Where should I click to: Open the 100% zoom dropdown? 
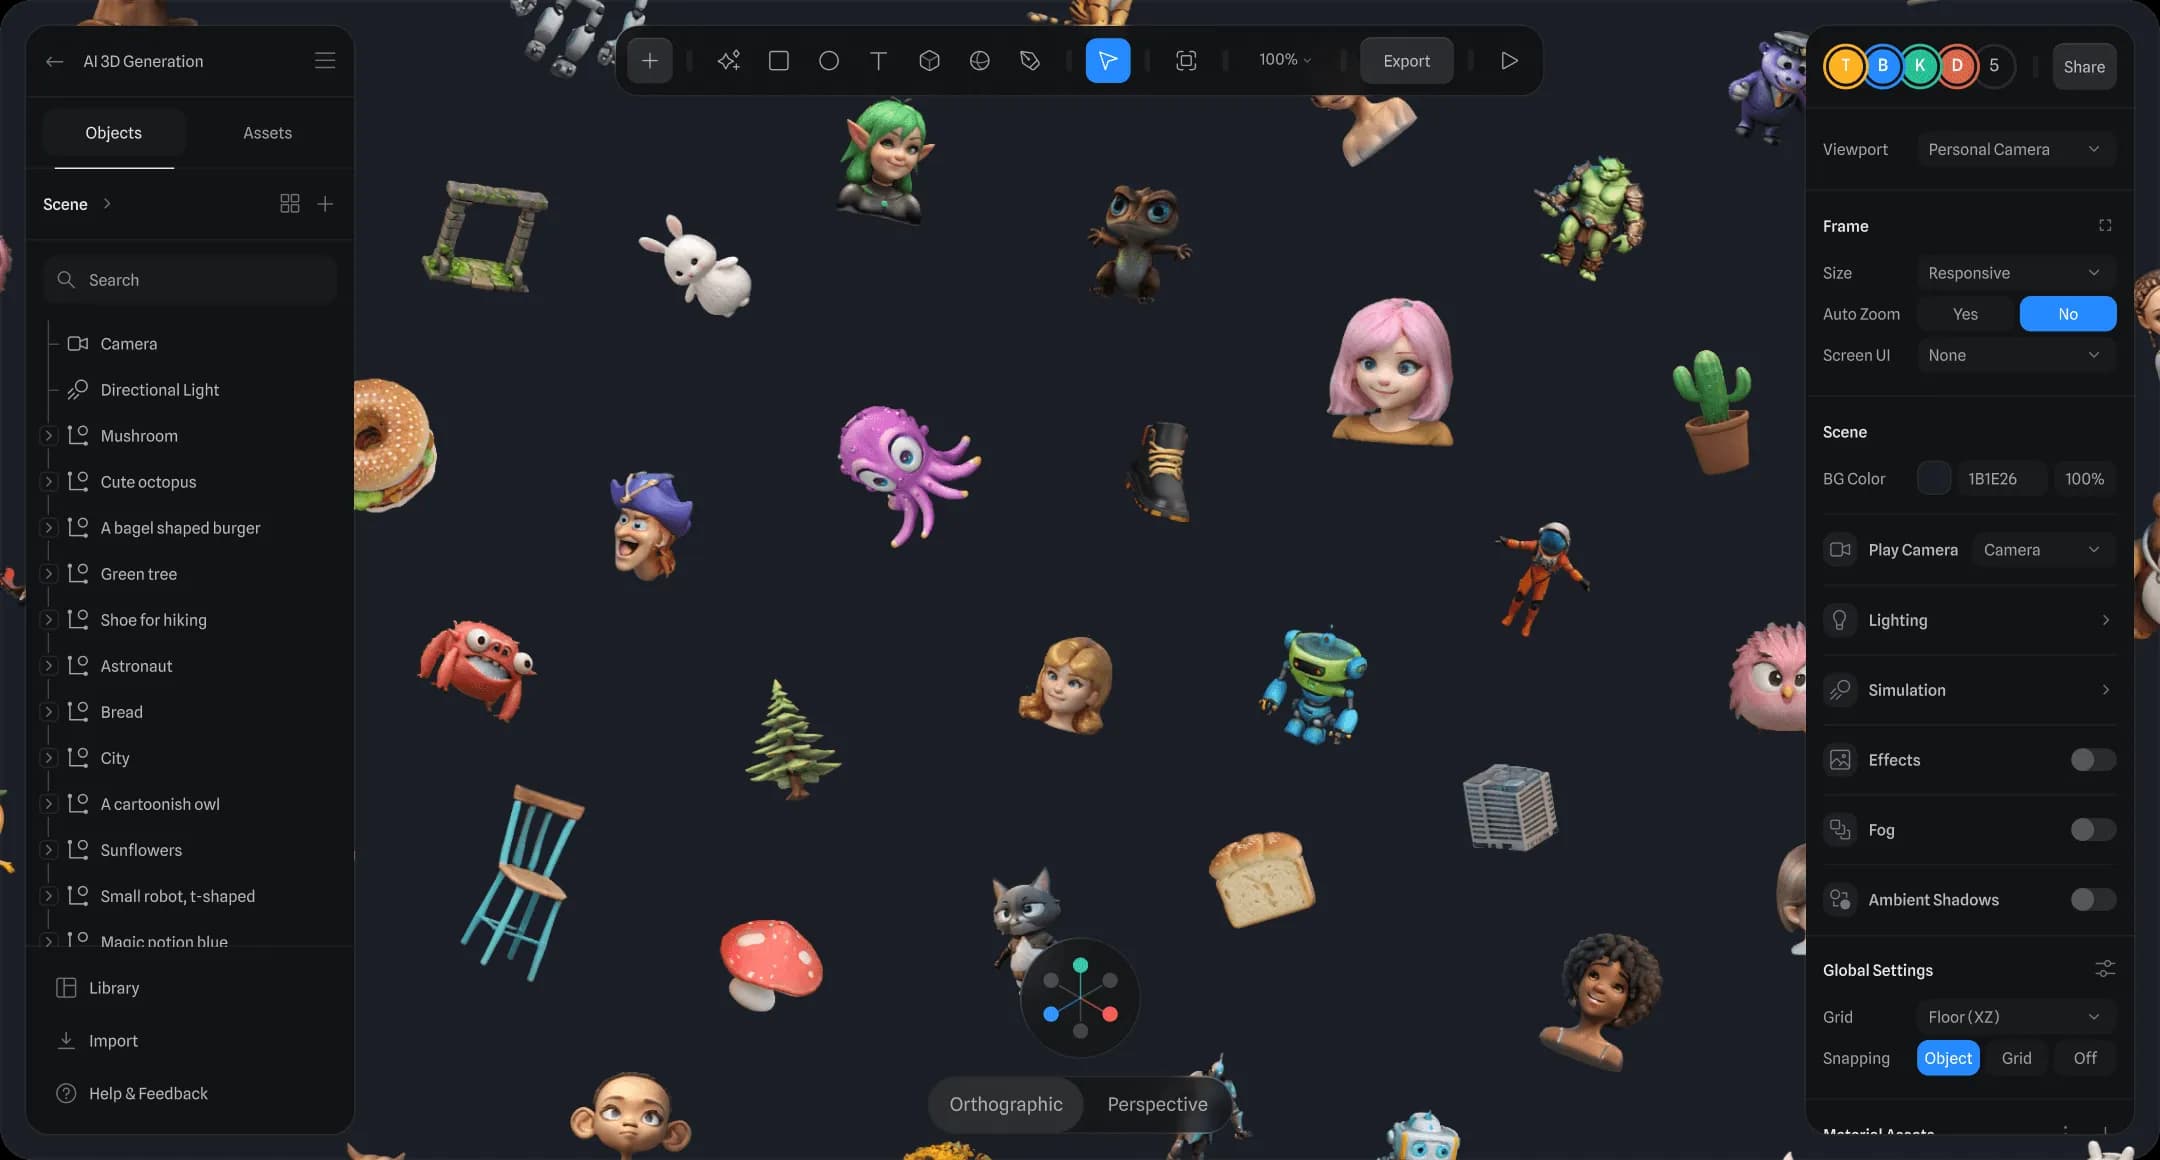coord(1285,60)
